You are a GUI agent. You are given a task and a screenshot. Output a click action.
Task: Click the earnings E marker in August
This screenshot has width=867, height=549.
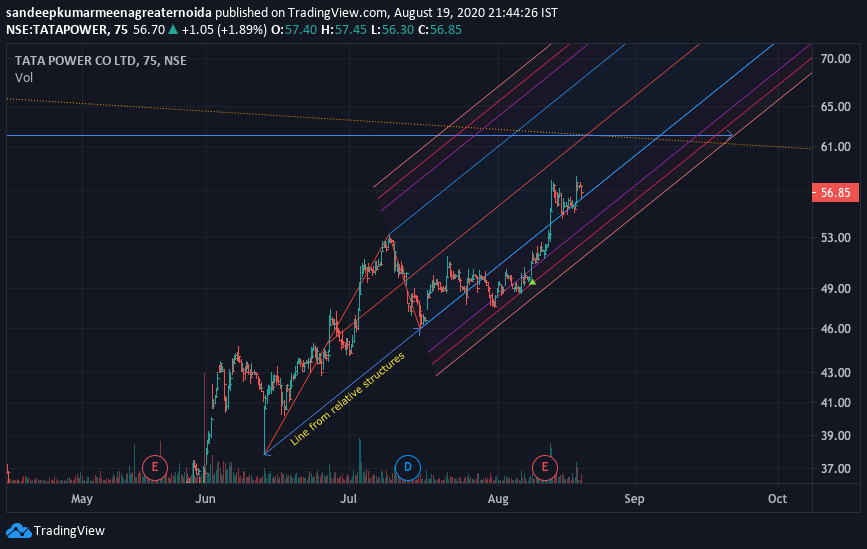[x=545, y=468]
